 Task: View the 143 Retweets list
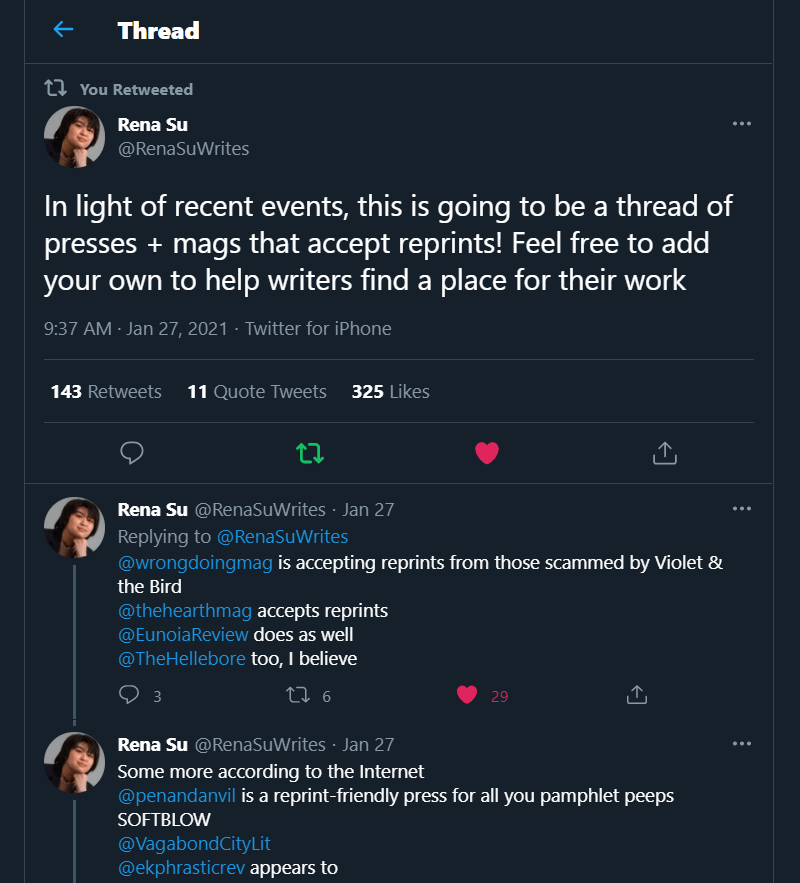coord(106,392)
